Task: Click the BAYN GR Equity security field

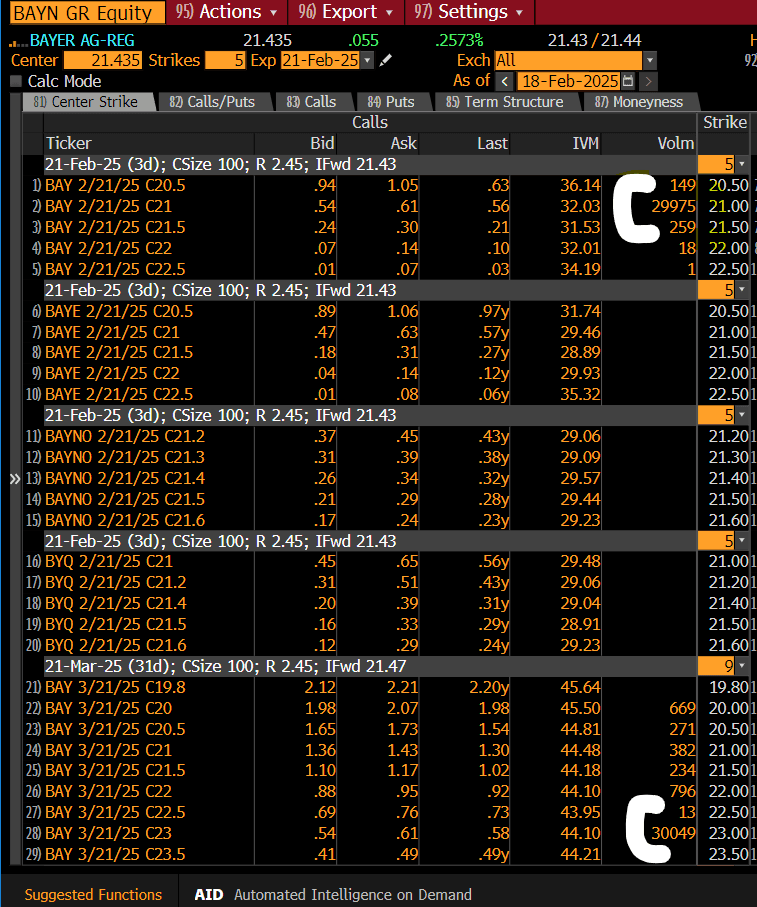Action: 87,12
